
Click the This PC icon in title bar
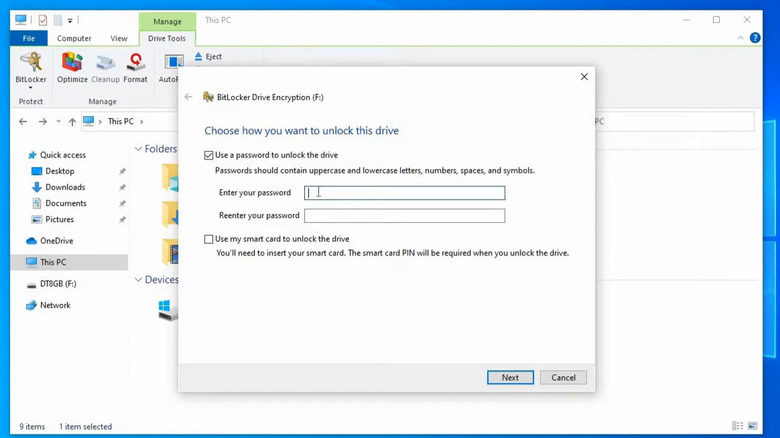click(x=20, y=20)
